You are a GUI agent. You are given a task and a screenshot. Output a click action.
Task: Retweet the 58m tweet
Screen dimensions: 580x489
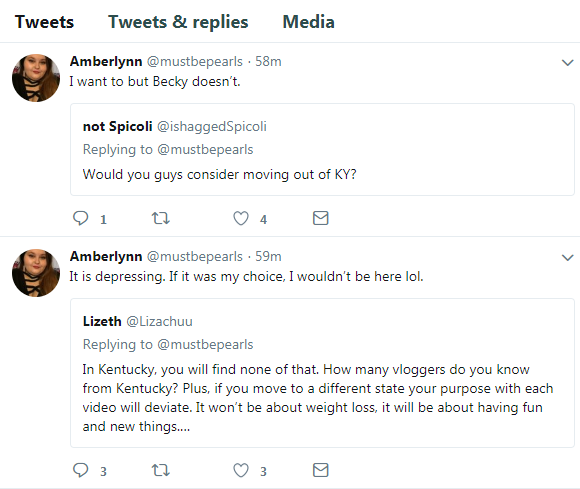point(161,218)
